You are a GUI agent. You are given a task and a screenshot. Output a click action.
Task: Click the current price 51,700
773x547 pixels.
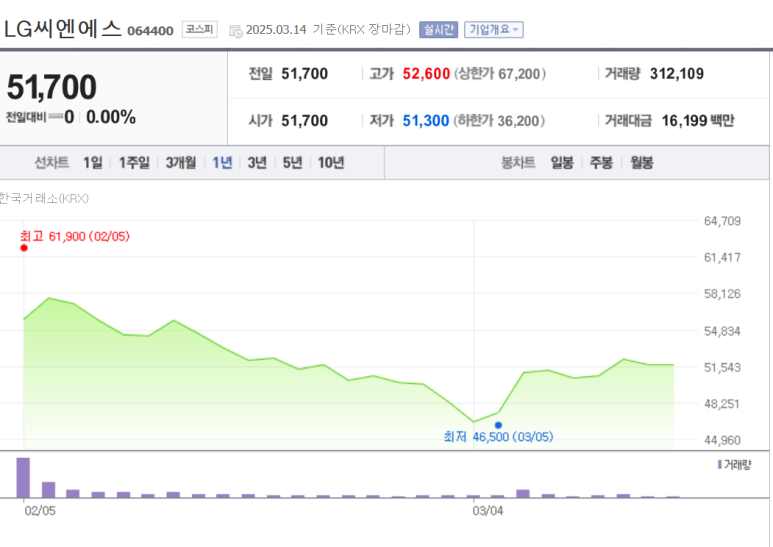tap(52, 87)
